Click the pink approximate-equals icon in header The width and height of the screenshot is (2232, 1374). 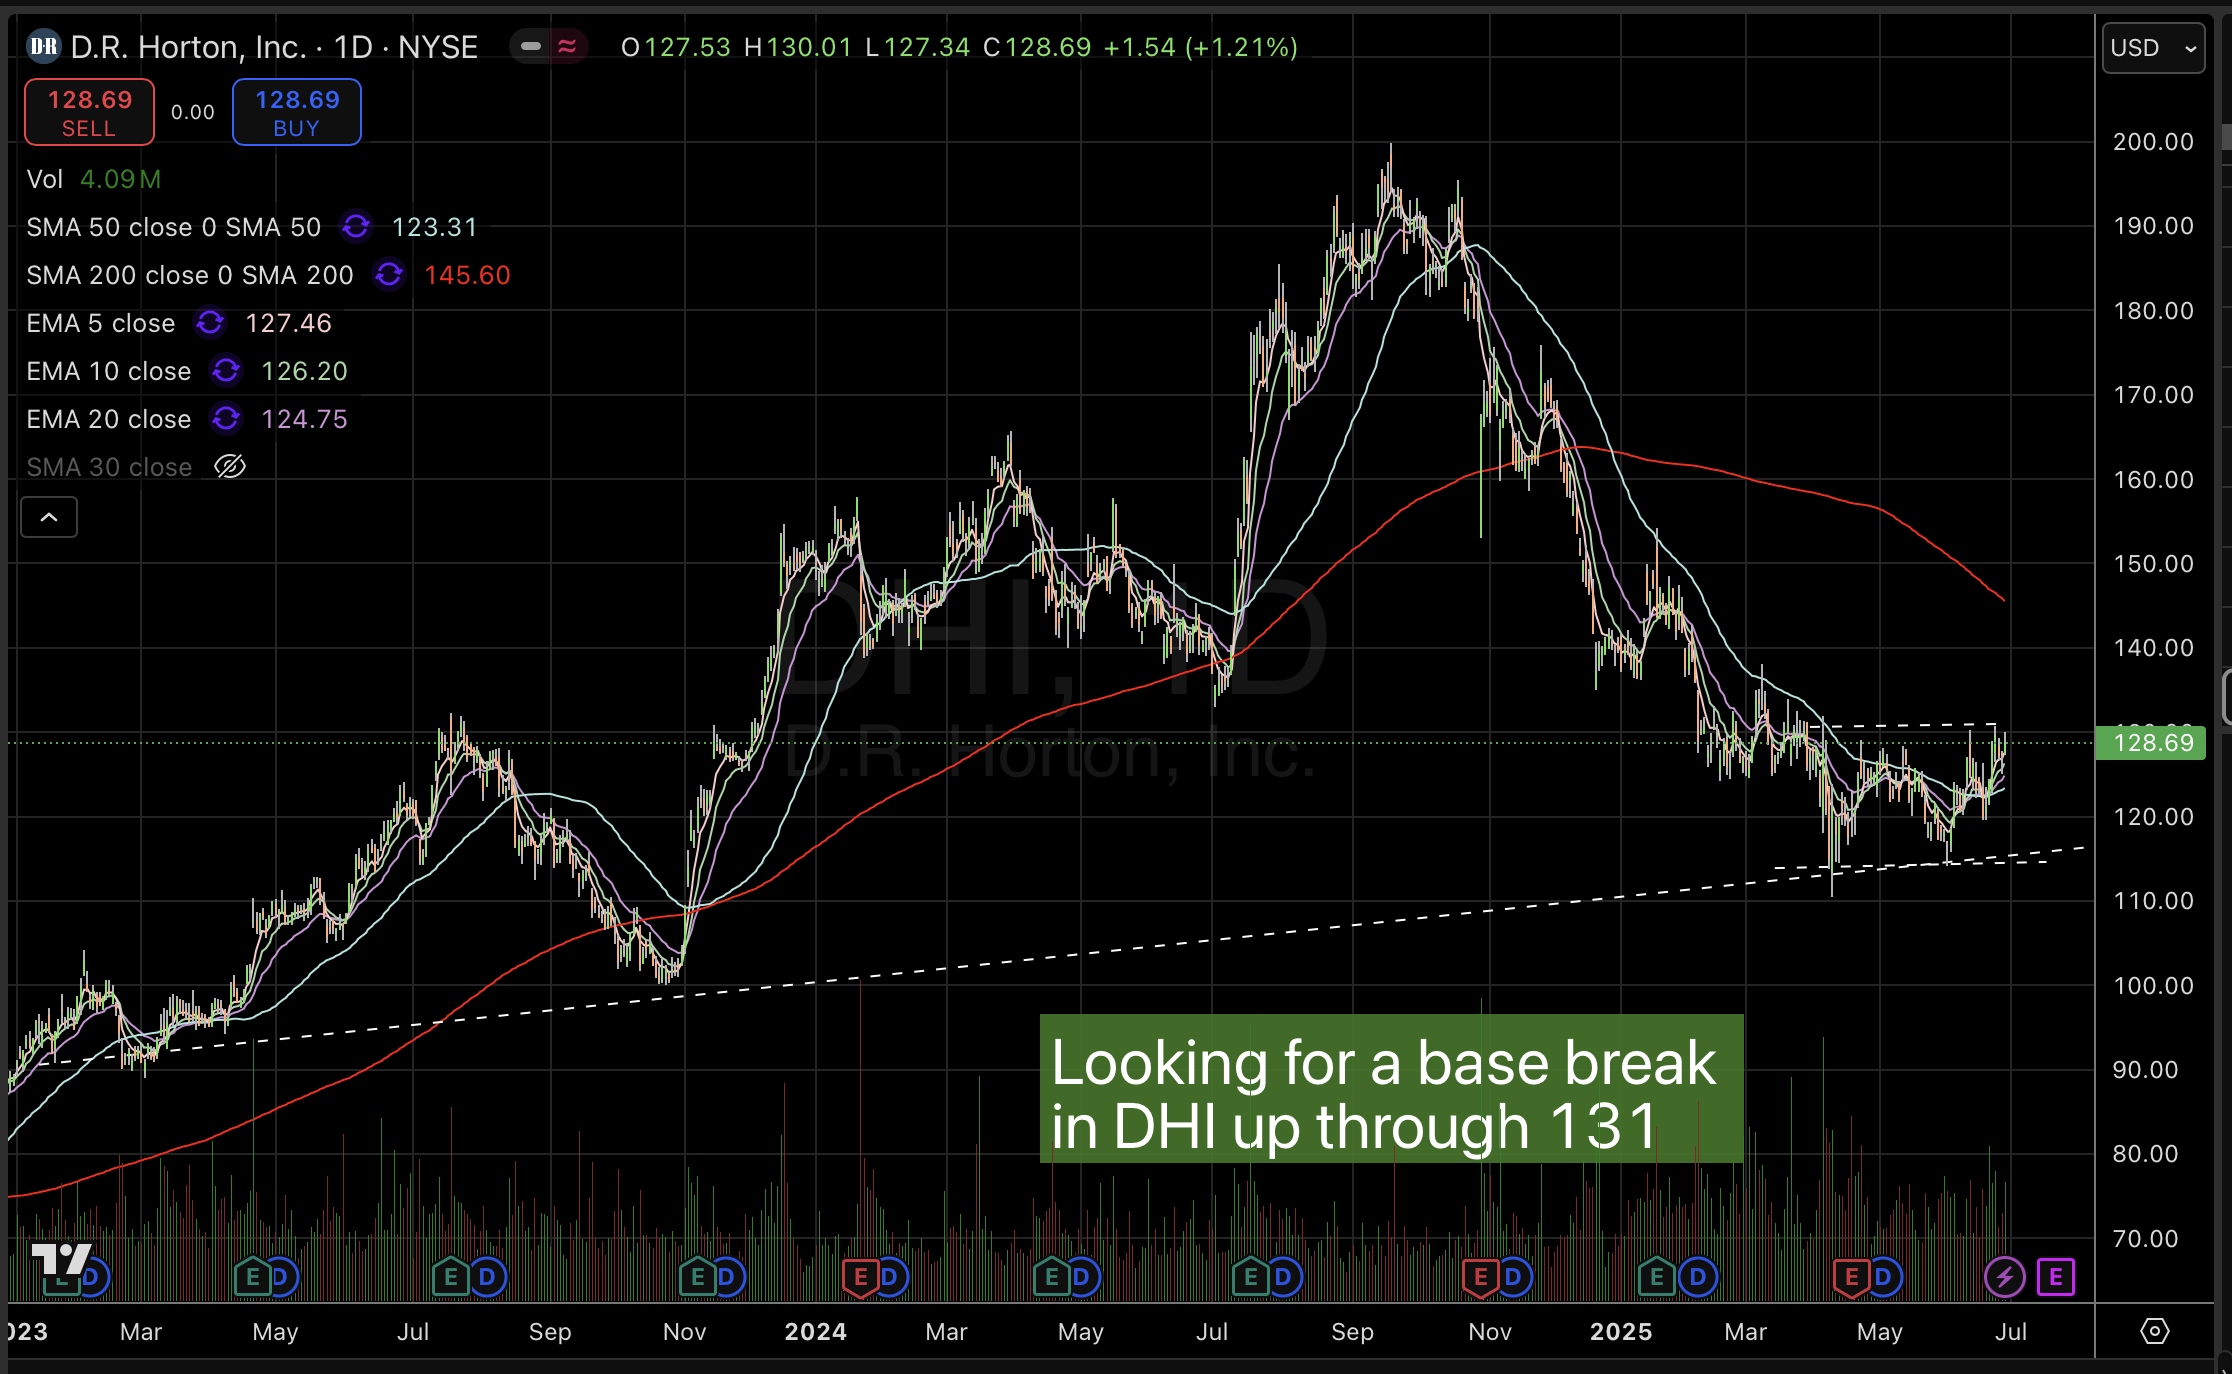pos(567,46)
